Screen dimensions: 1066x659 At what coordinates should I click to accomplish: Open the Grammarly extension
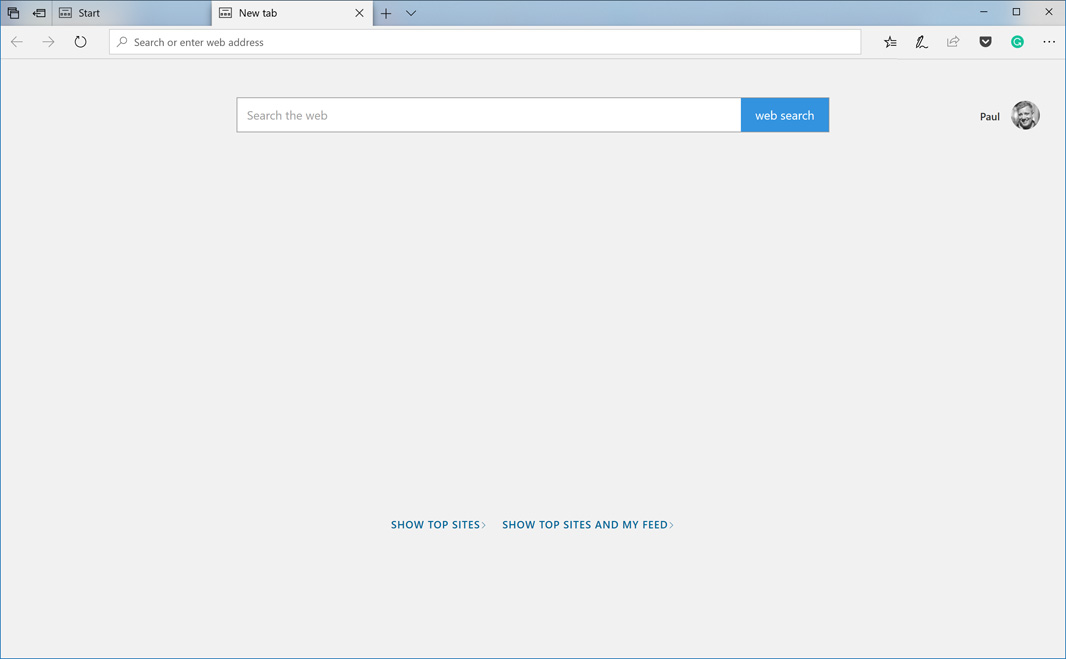(1017, 42)
